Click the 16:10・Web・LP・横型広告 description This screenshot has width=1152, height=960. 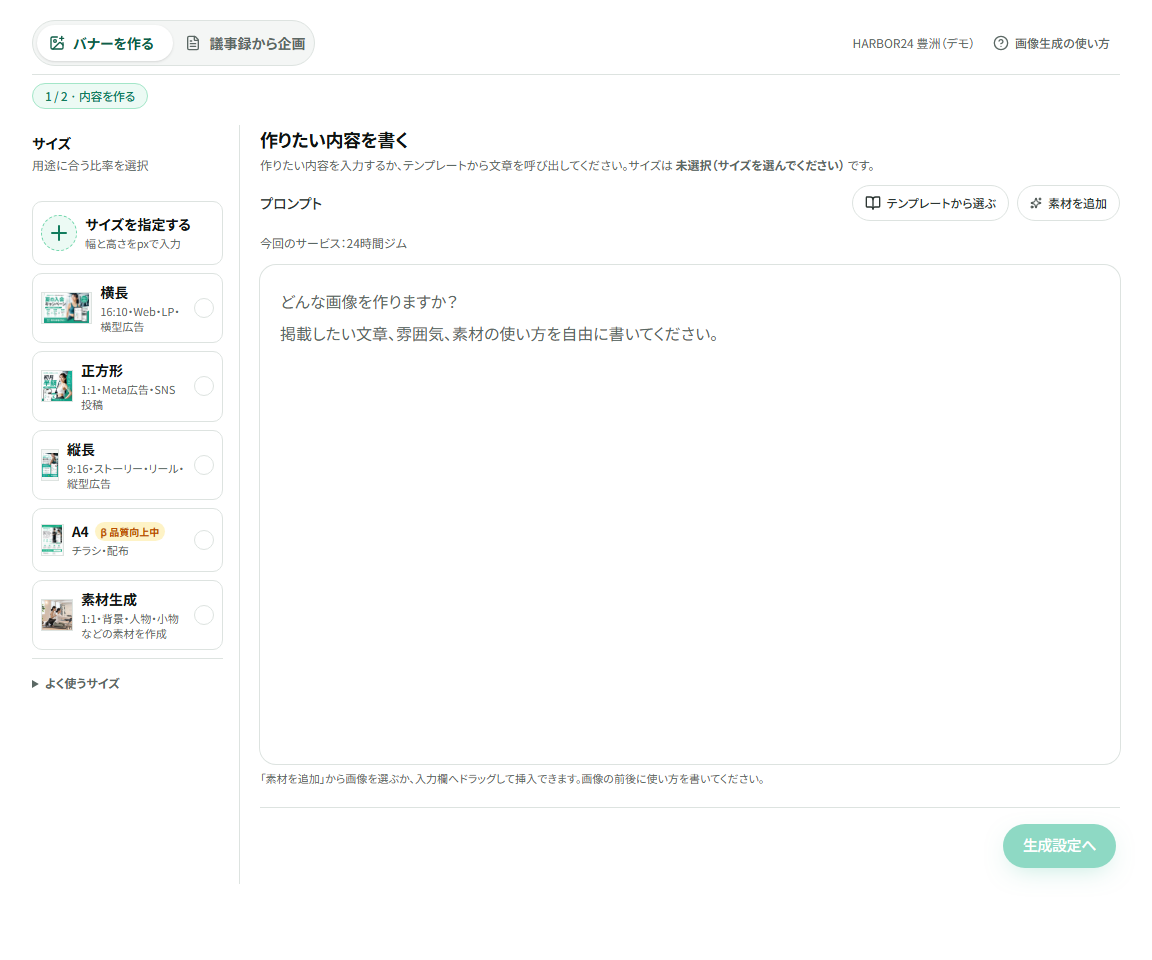[x=140, y=320]
